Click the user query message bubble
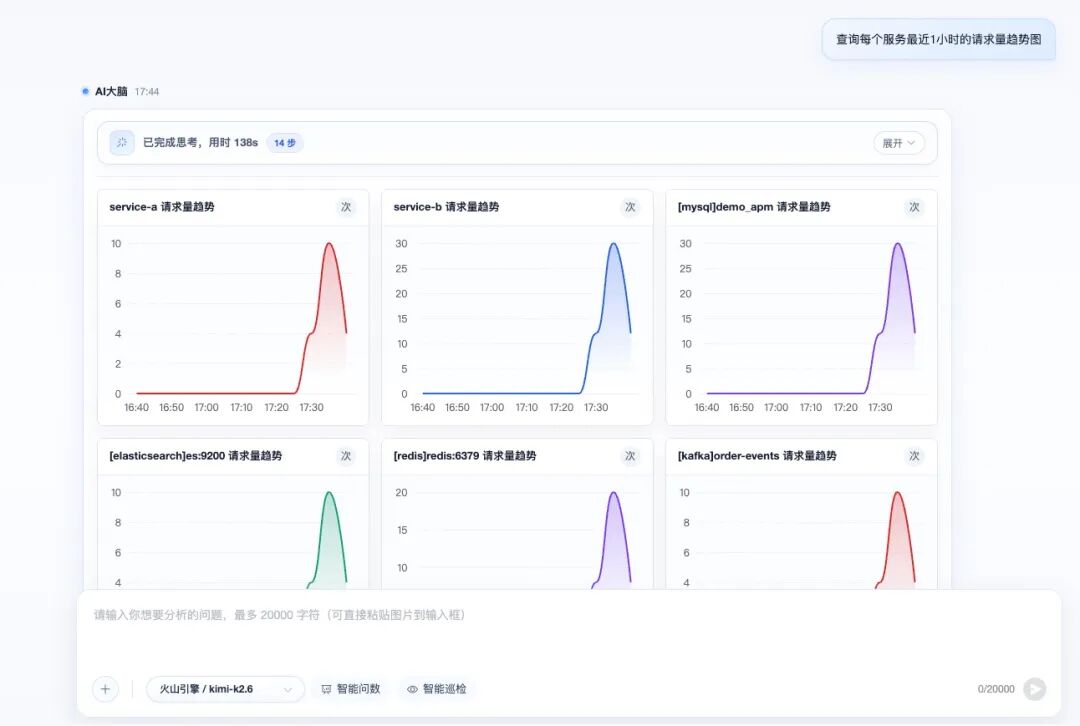Viewport: 1080px width, 726px height. tap(938, 39)
